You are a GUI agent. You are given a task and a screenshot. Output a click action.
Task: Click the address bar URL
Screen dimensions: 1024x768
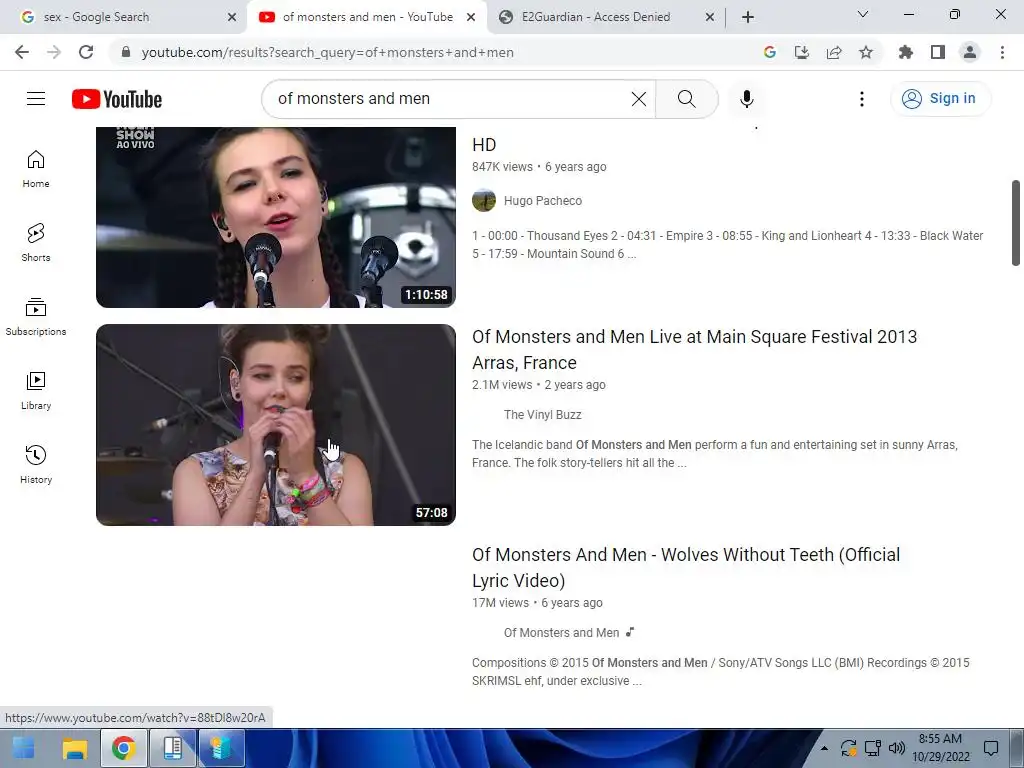pyautogui.click(x=328, y=52)
